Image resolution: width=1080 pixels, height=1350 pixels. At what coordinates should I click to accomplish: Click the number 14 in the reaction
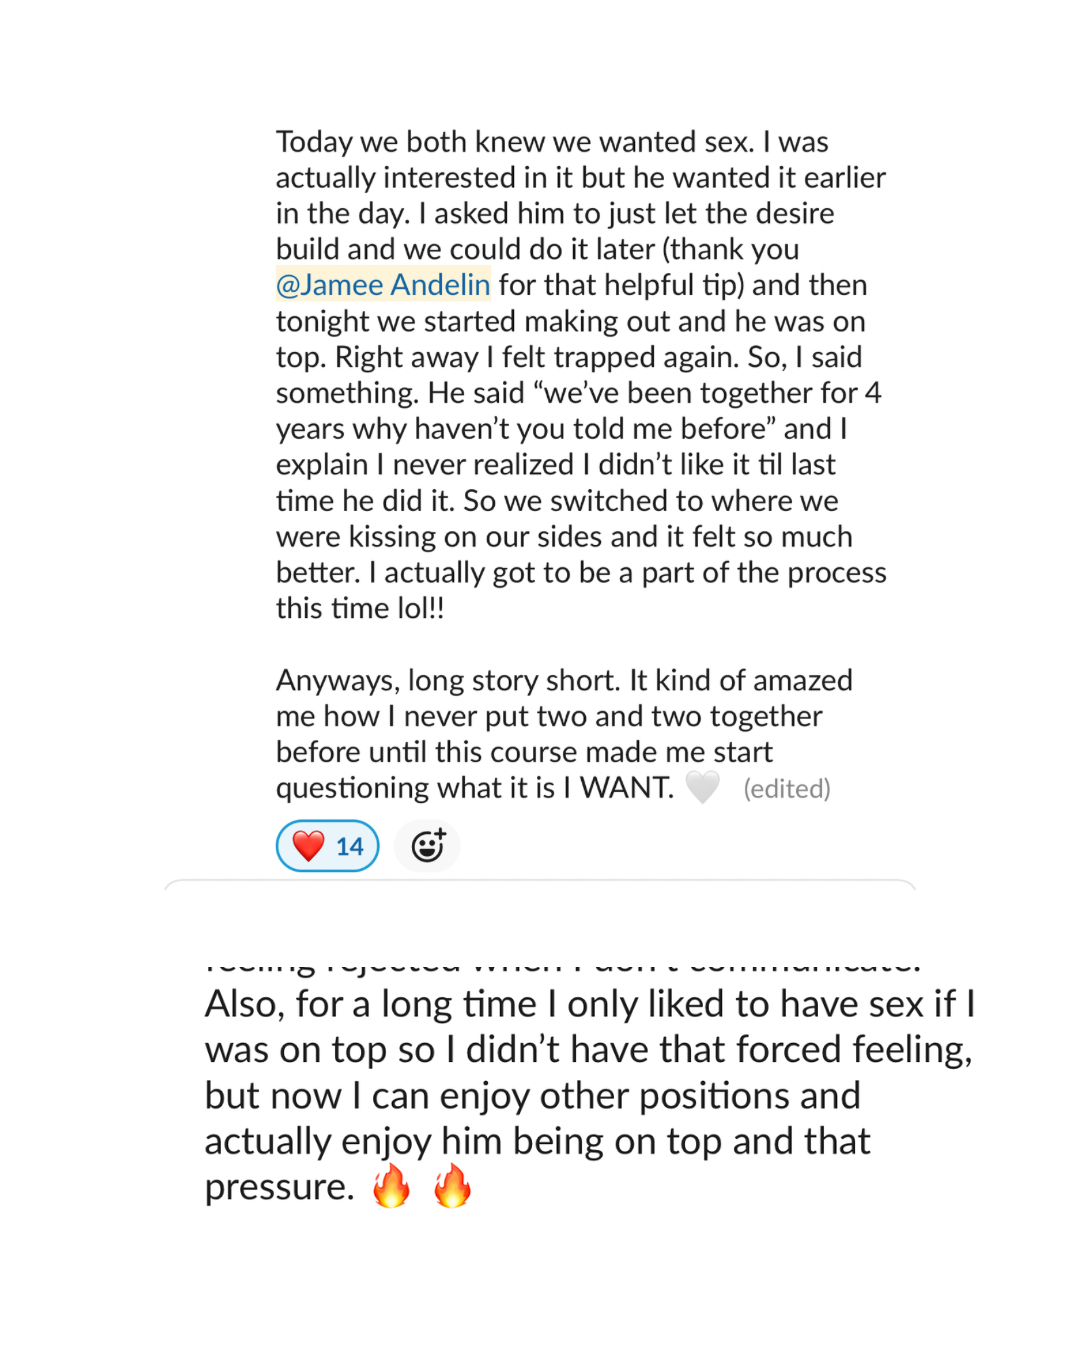click(x=349, y=847)
